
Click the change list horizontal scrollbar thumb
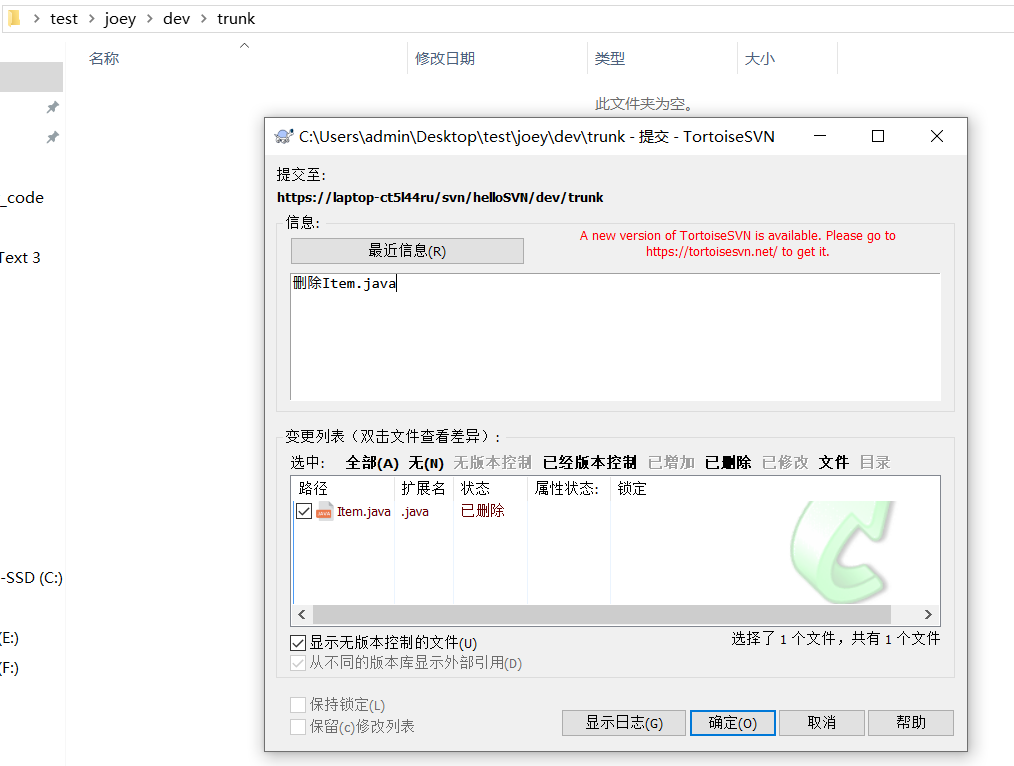pos(602,614)
